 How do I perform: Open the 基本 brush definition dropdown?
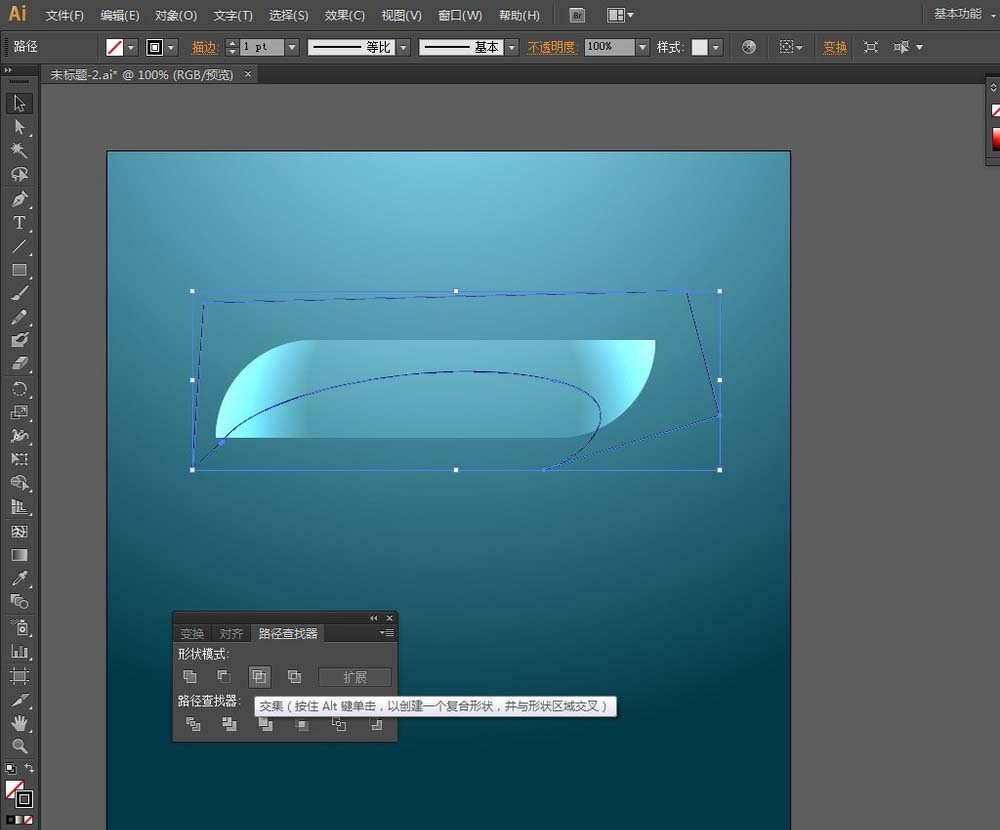[511, 47]
